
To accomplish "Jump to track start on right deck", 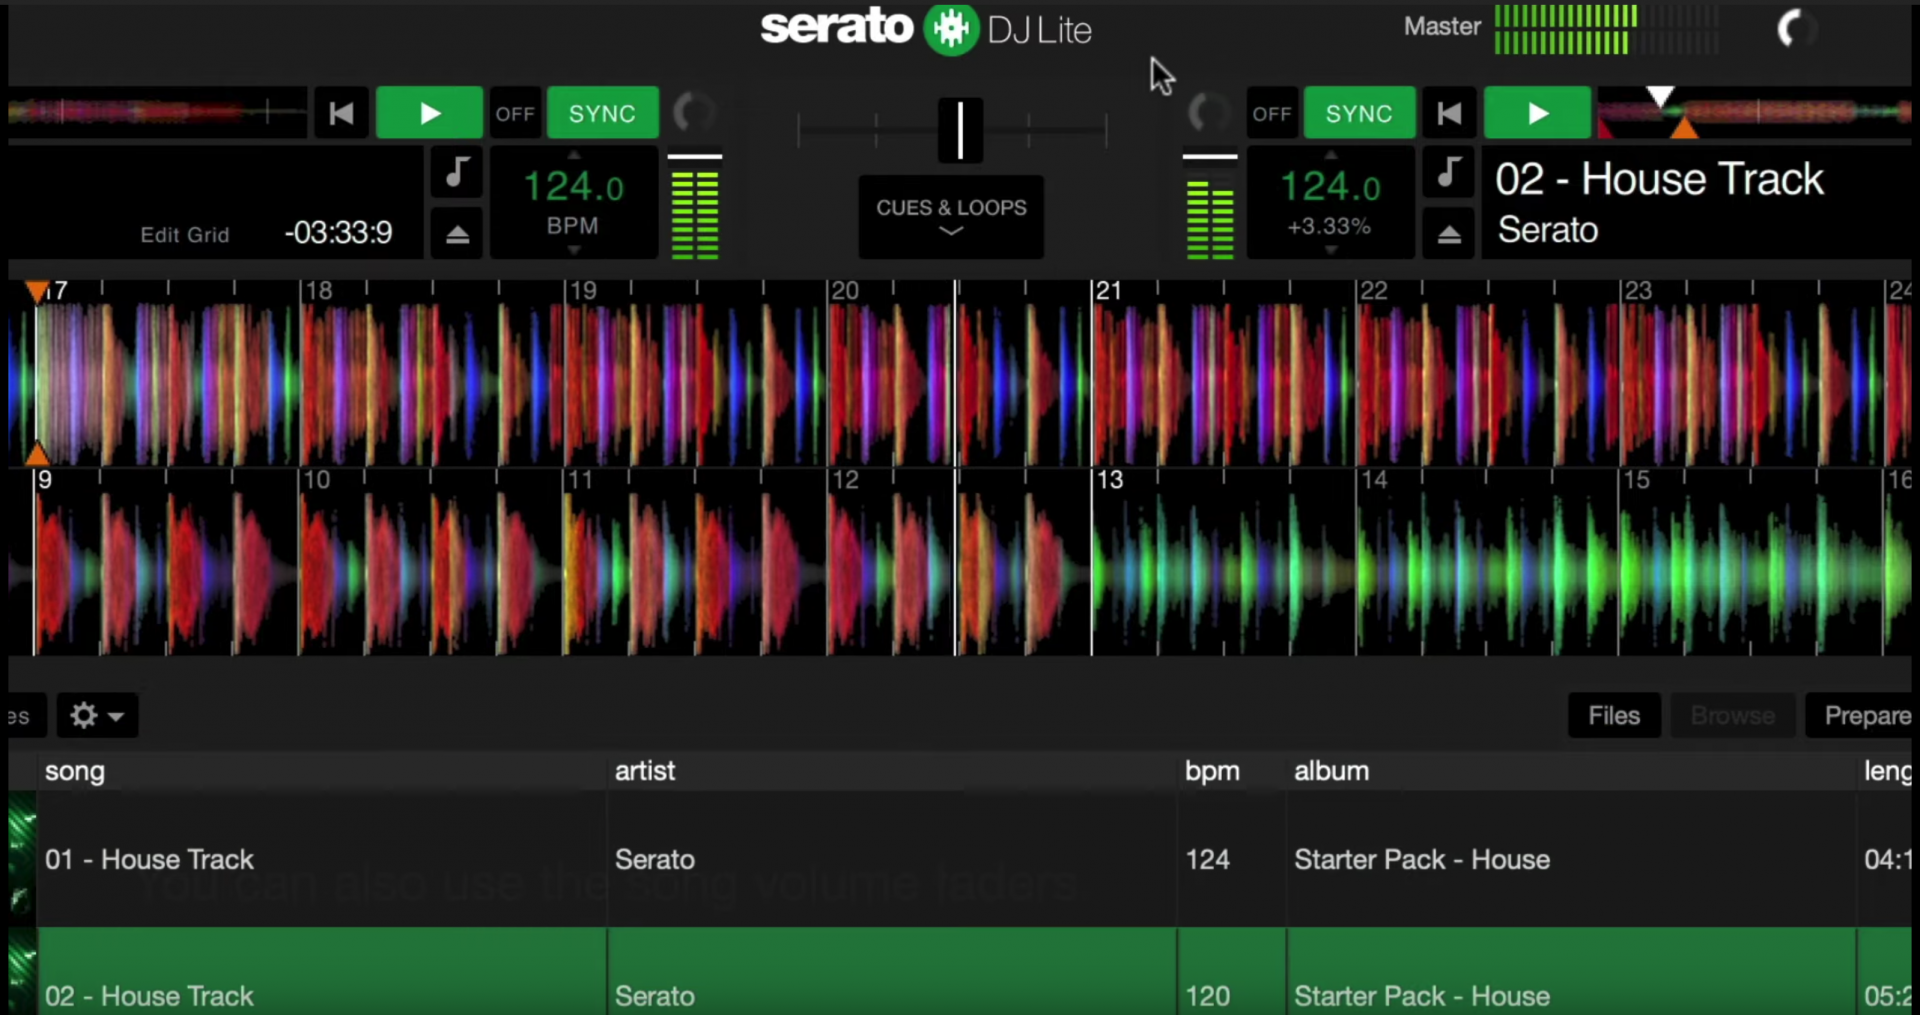I will (1449, 114).
